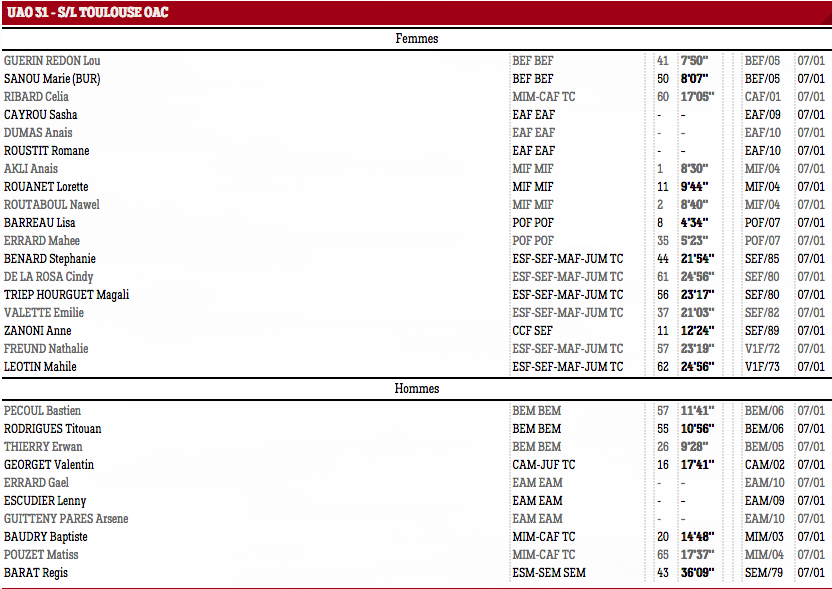832x589 pixels.
Task: Select BAUDRY Baptiste's name
Action: click(46, 538)
